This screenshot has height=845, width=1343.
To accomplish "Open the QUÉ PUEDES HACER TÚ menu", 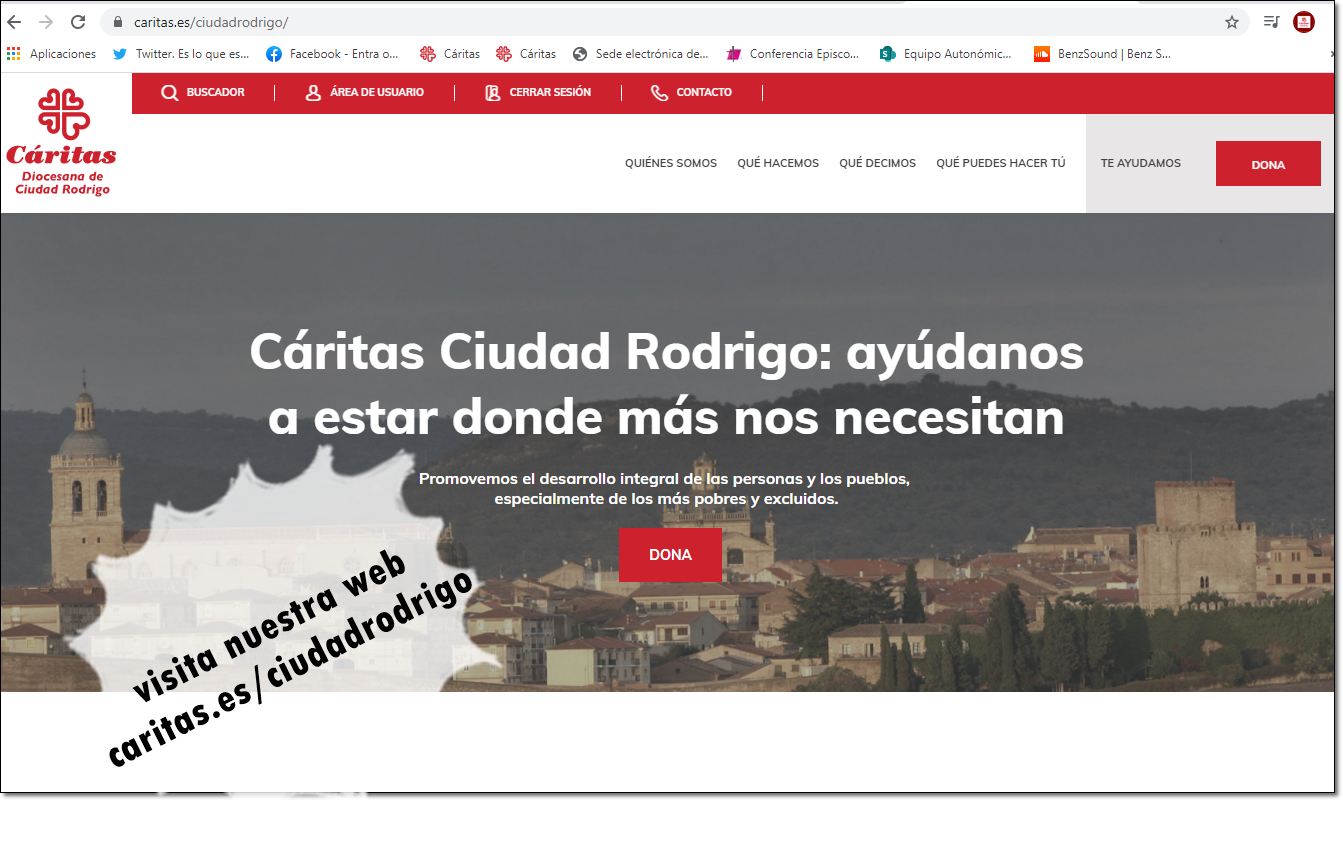I will (x=1001, y=163).
